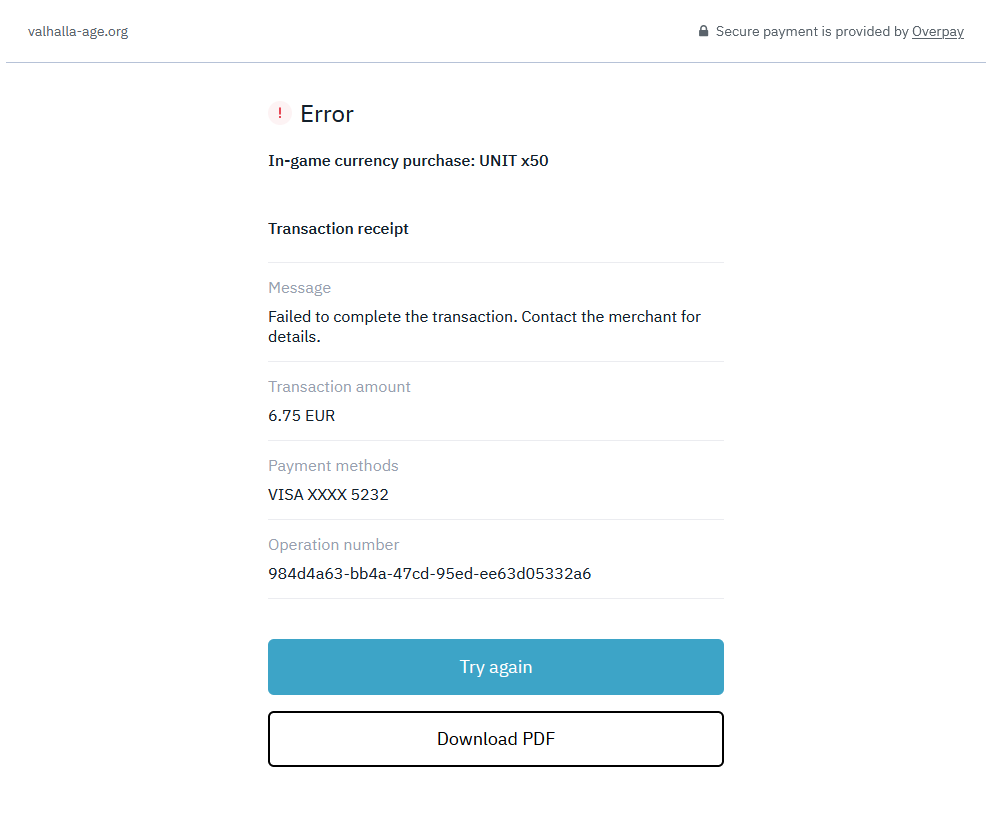Select the 6.75 EUR amount value
The width and height of the screenshot is (997, 823).
301,415
